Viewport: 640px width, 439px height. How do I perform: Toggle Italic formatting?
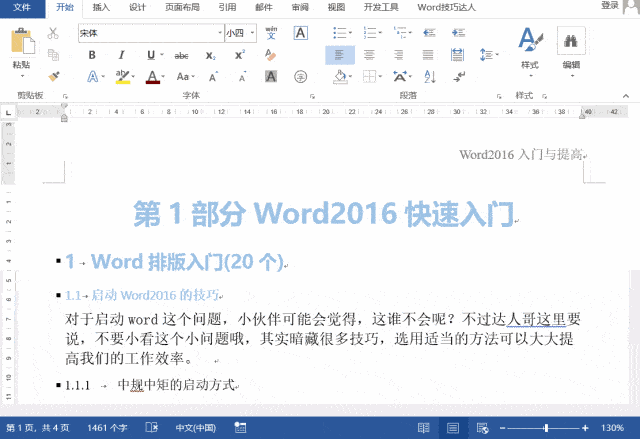[121, 55]
